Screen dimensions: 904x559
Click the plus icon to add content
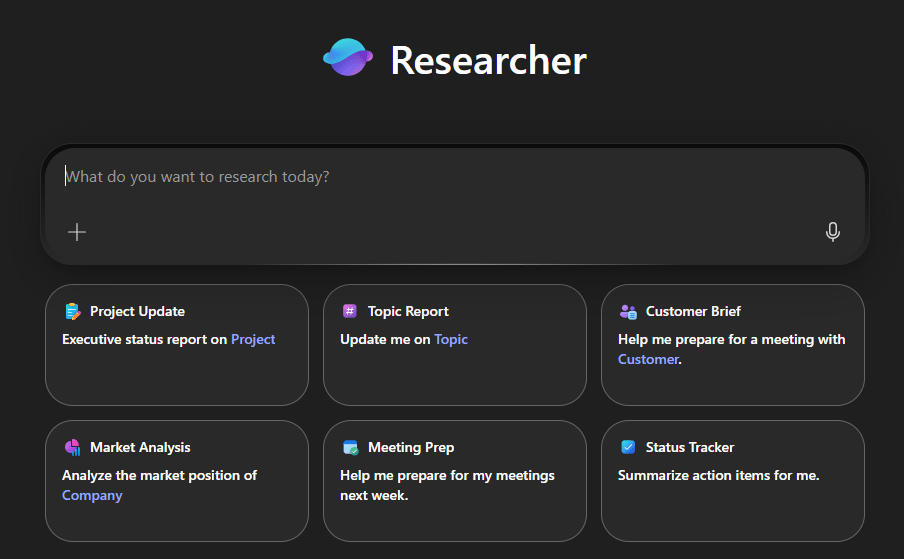tap(77, 232)
